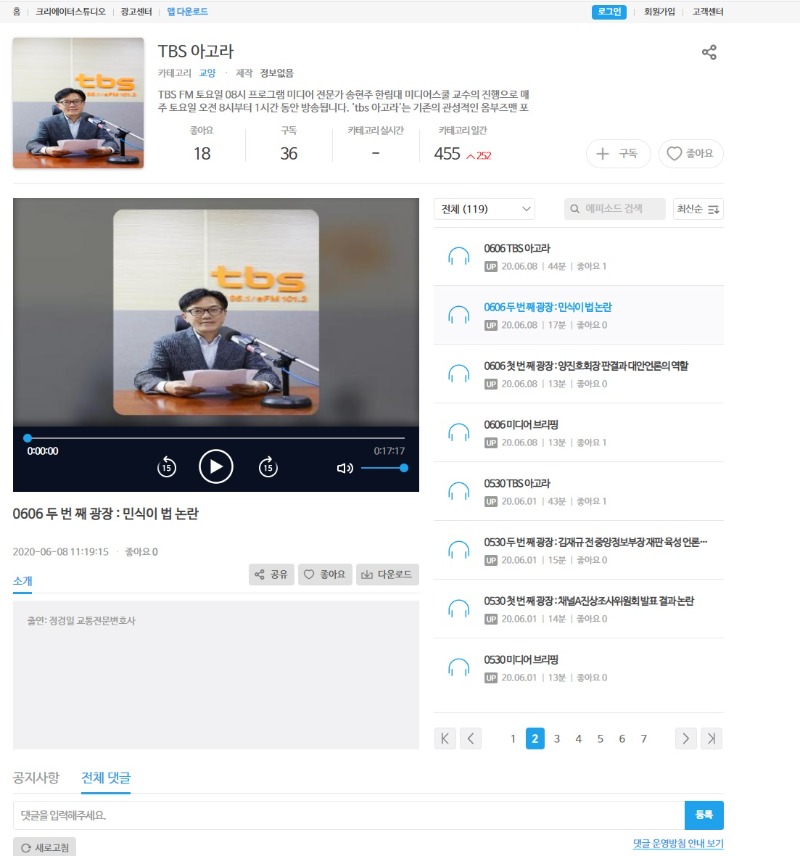Viewport: 800px width, 856px height.
Task: Submit comment with 등록 button
Action: click(x=704, y=815)
